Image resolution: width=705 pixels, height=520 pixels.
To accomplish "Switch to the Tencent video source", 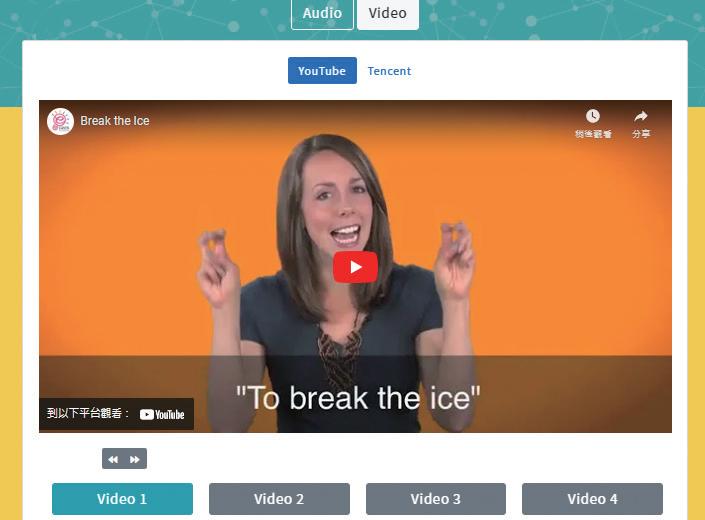I will 389,71.
